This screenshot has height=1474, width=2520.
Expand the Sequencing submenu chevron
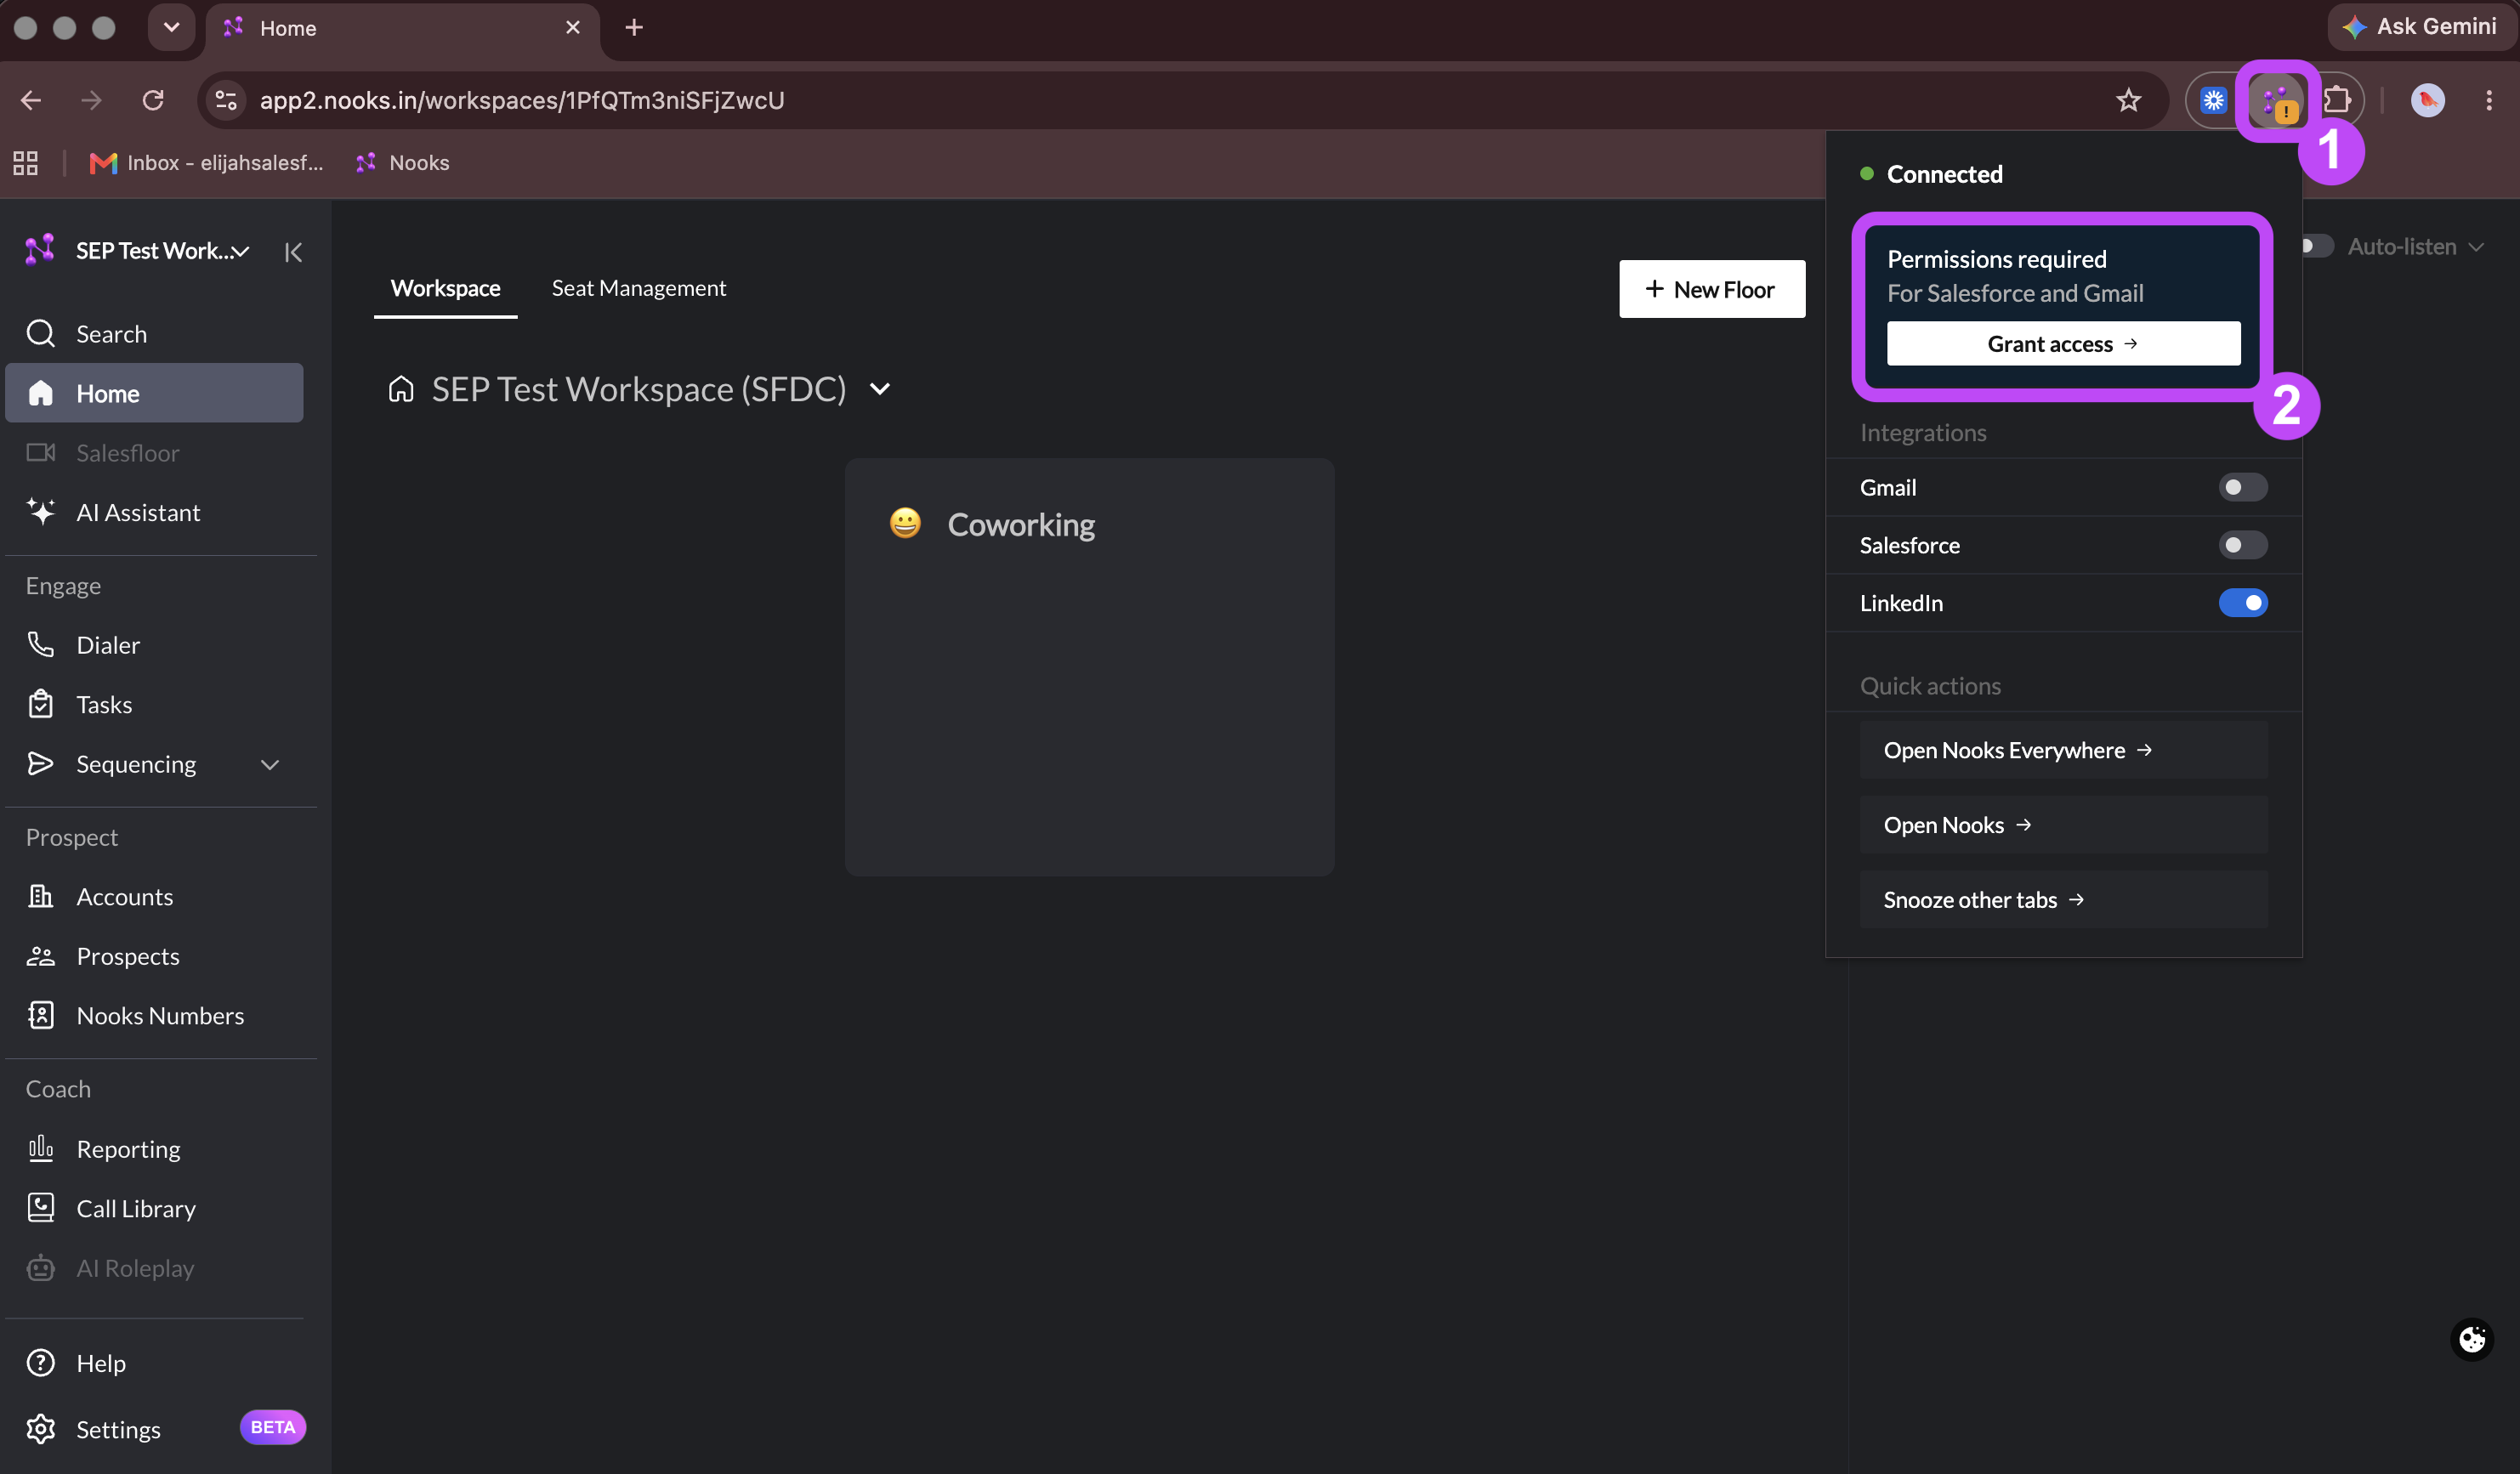pyautogui.click(x=269, y=764)
